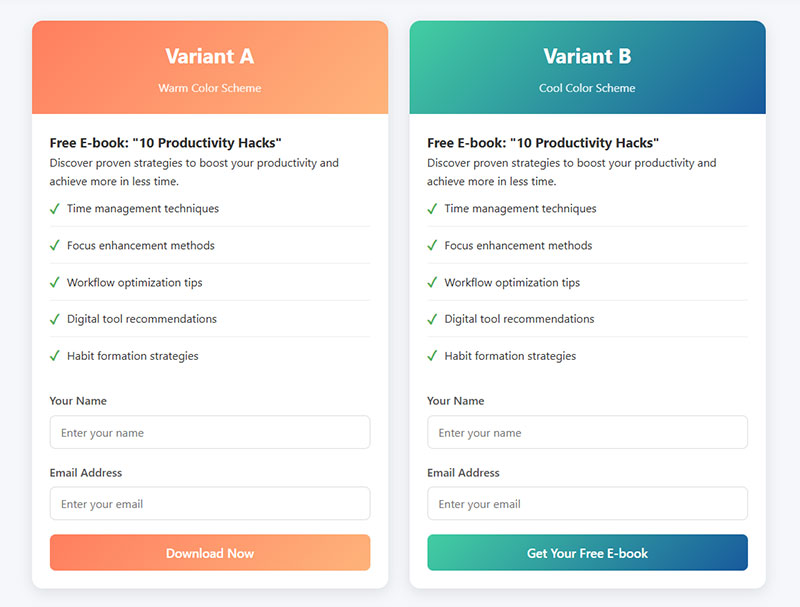Click the checkmark beside Time management techniques in Variant A
The width and height of the screenshot is (800, 607).
(x=55, y=209)
